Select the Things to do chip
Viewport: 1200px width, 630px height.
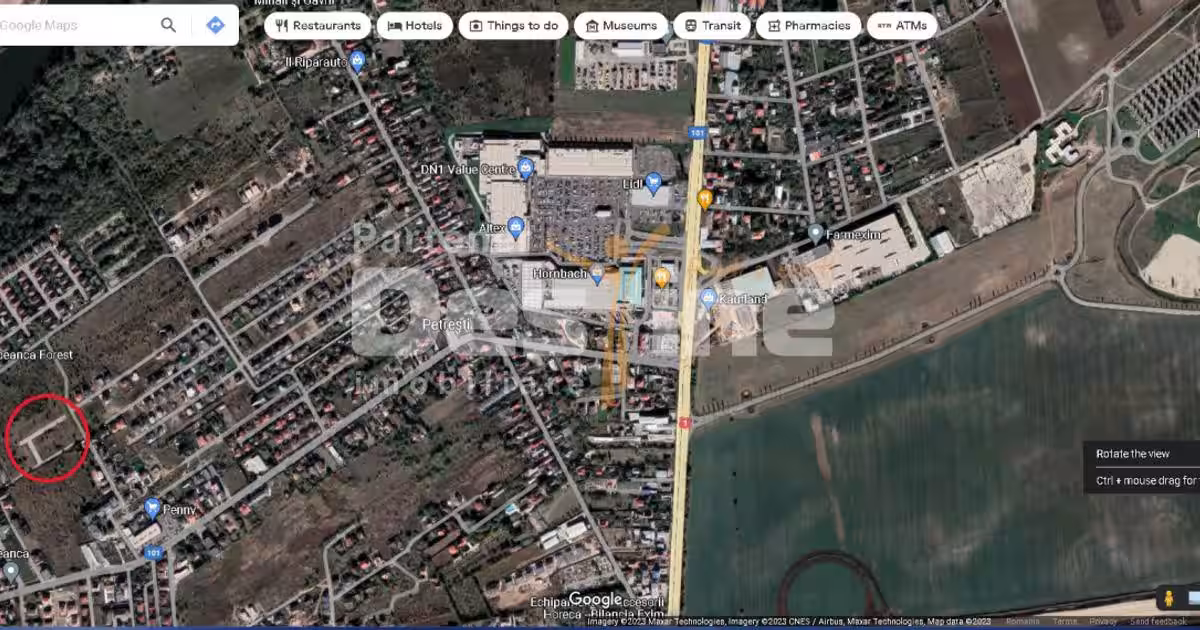click(513, 26)
